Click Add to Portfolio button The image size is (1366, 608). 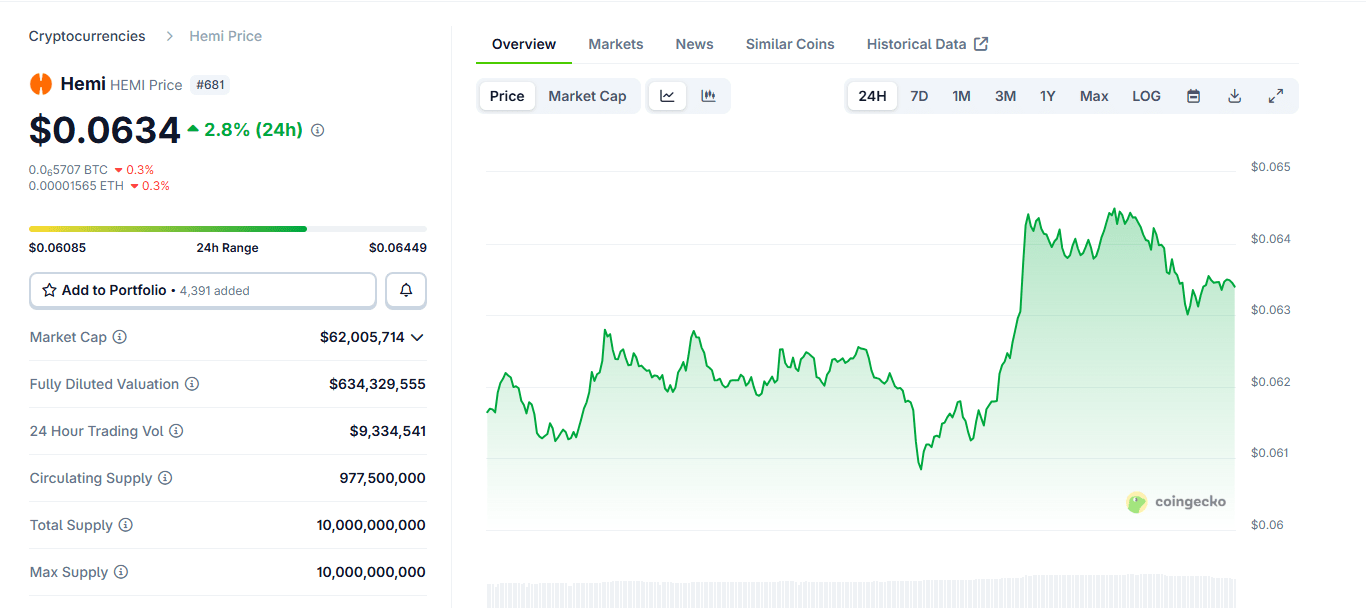[202, 290]
